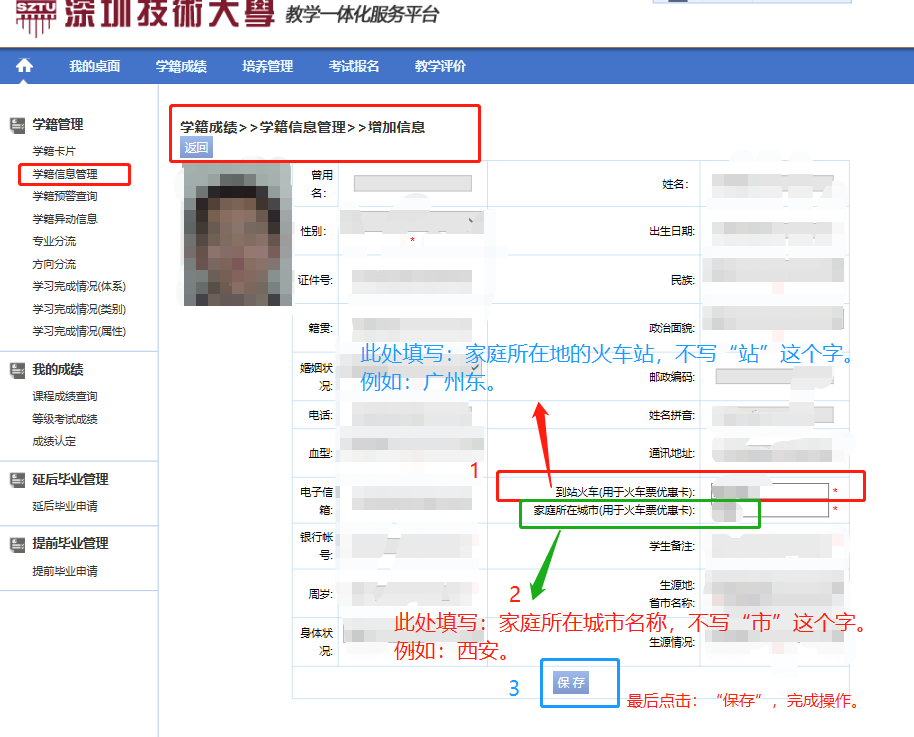Open 教学评价 menu
This screenshot has height=737, width=914.
440,66
